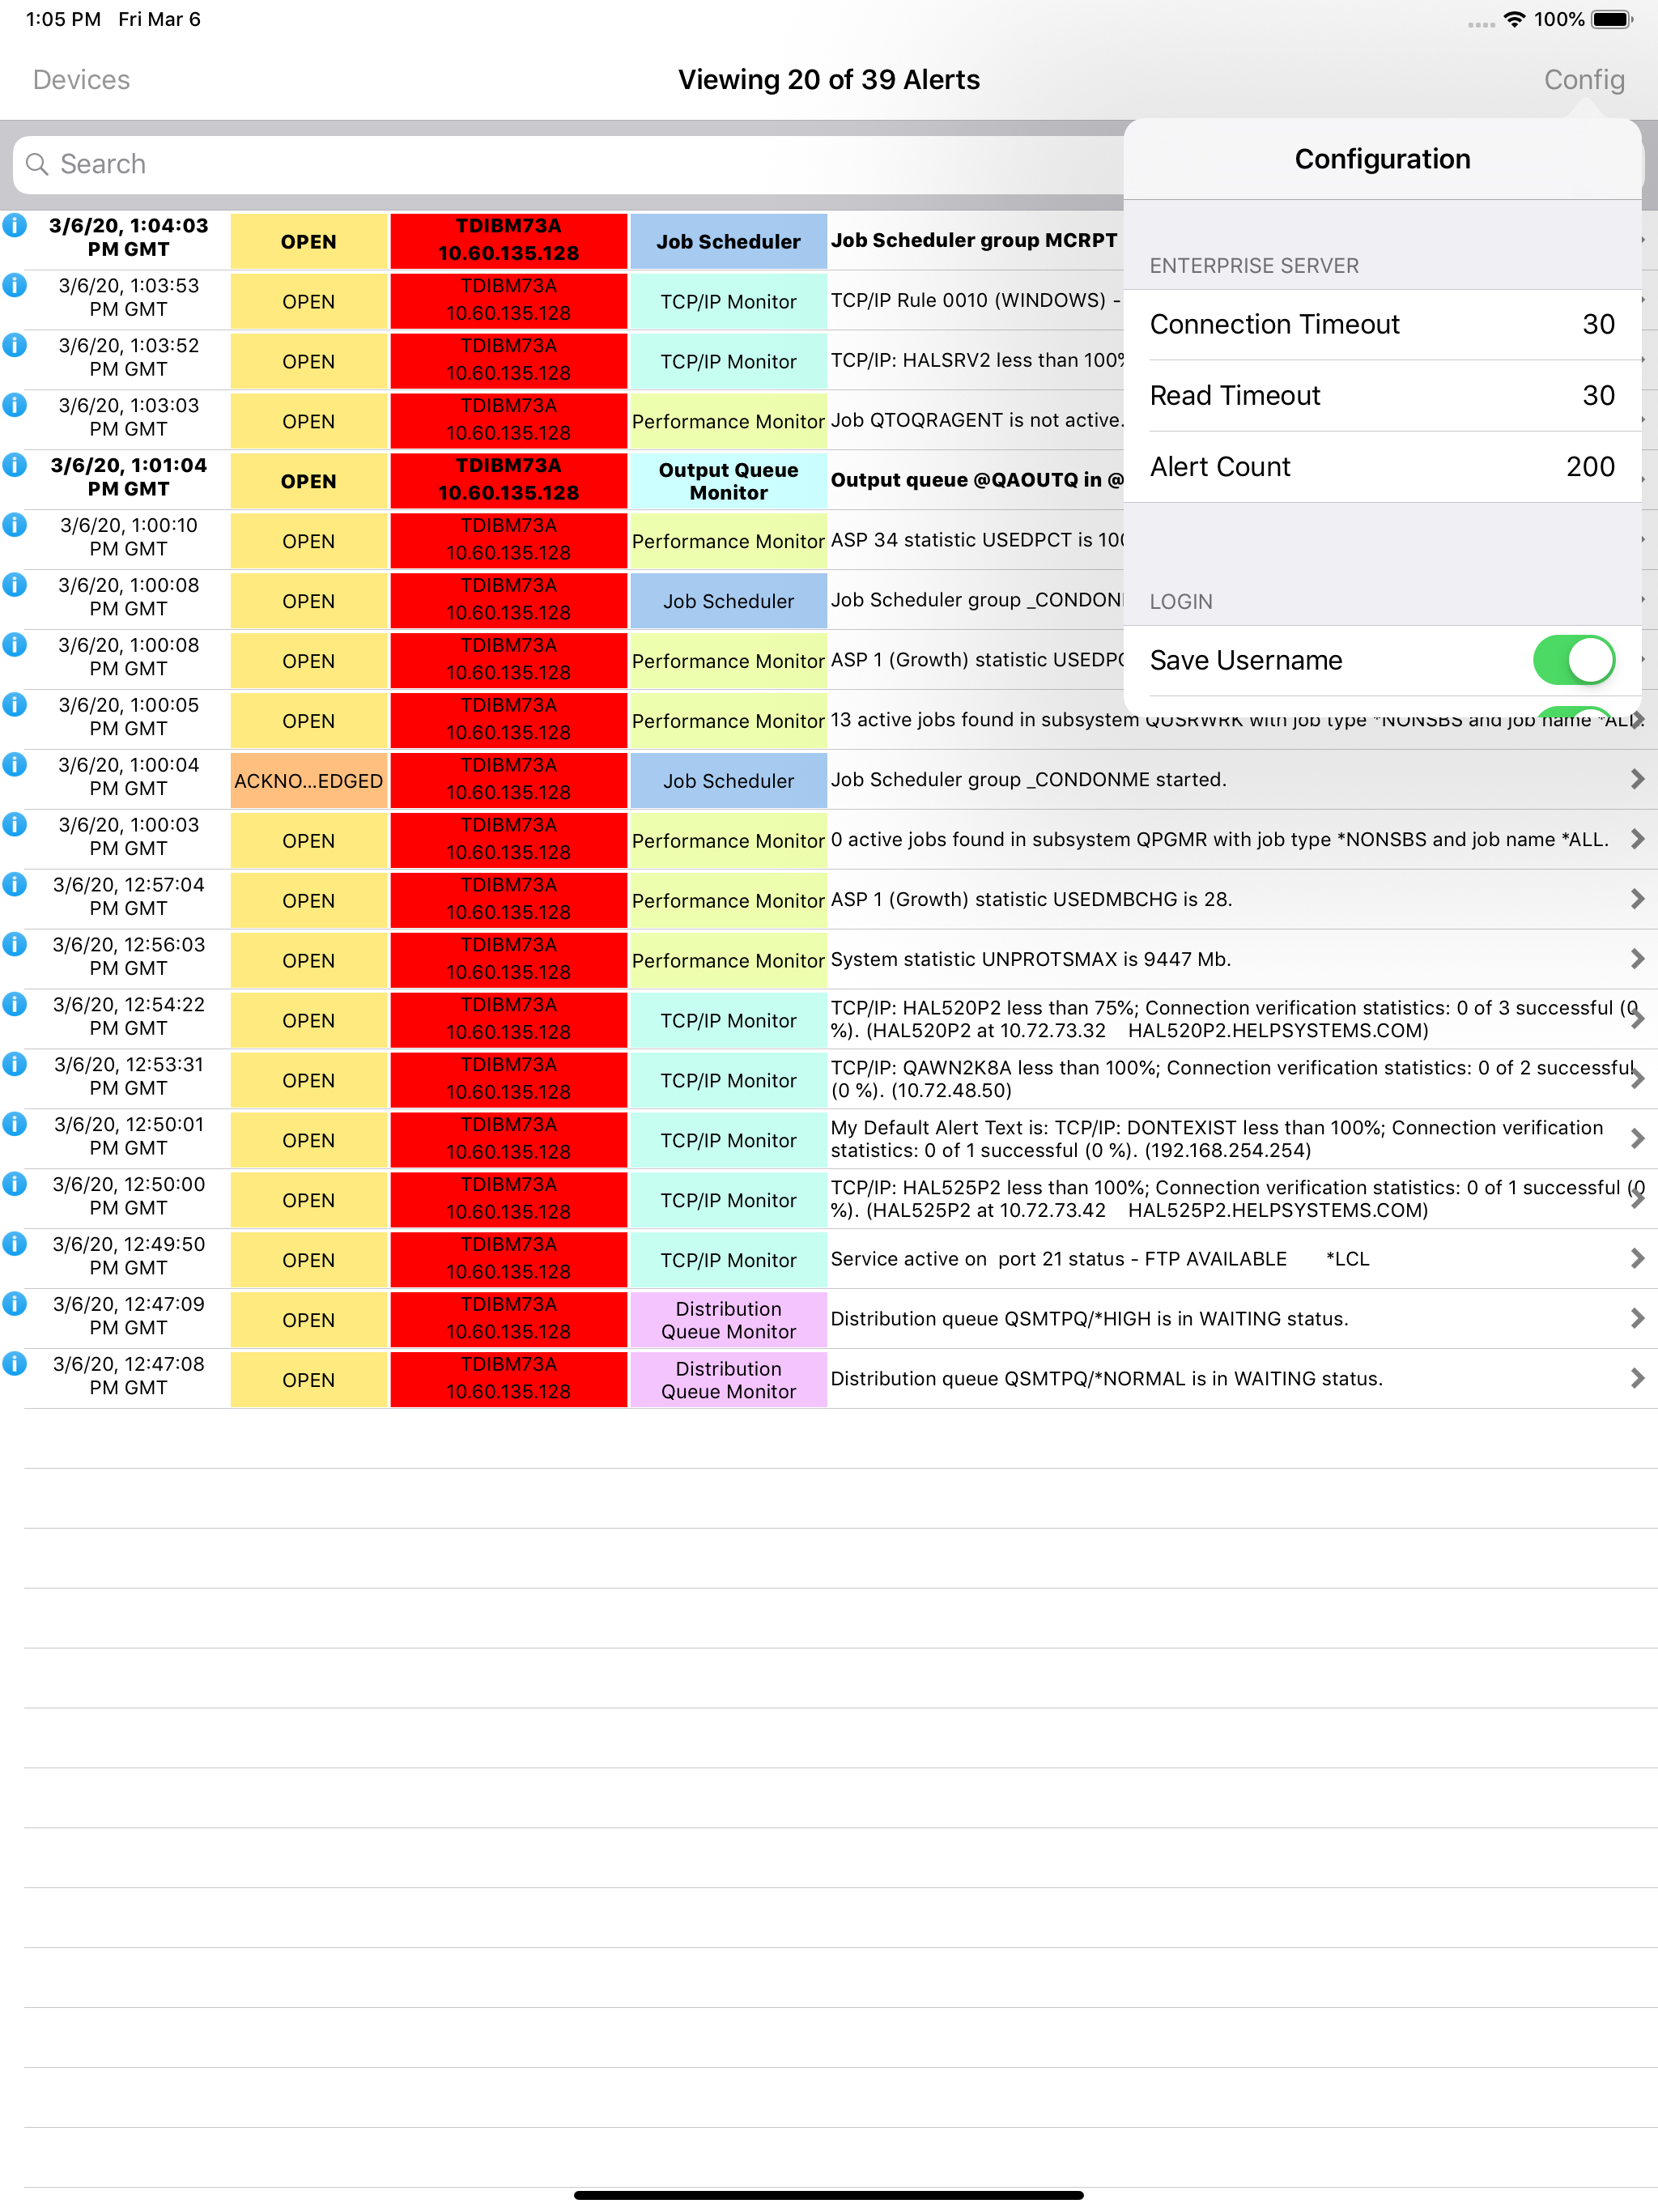The width and height of the screenshot is (1658, 2212).
Task: Expand the HAL520P2 TCP/IP alert
Action: [1637, 1019]
